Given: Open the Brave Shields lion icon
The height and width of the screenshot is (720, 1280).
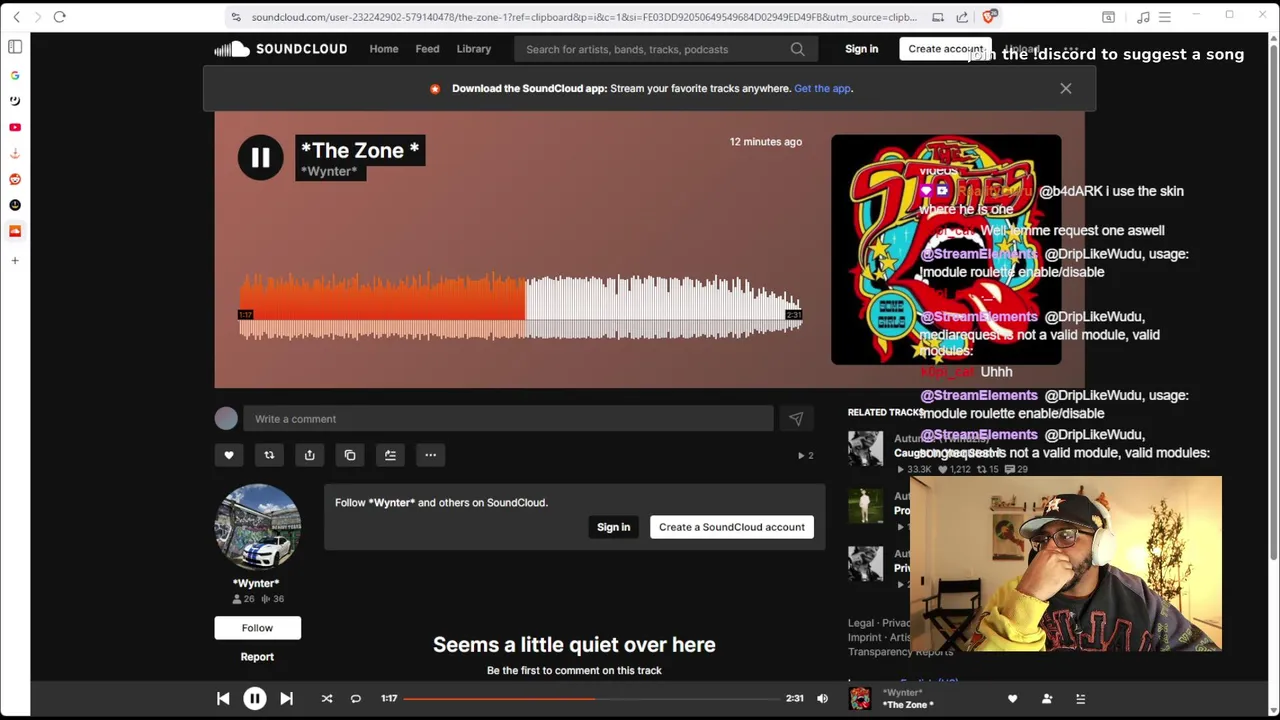Looking at the screenshot, I should pyautogui.click(x=989, y=17).
